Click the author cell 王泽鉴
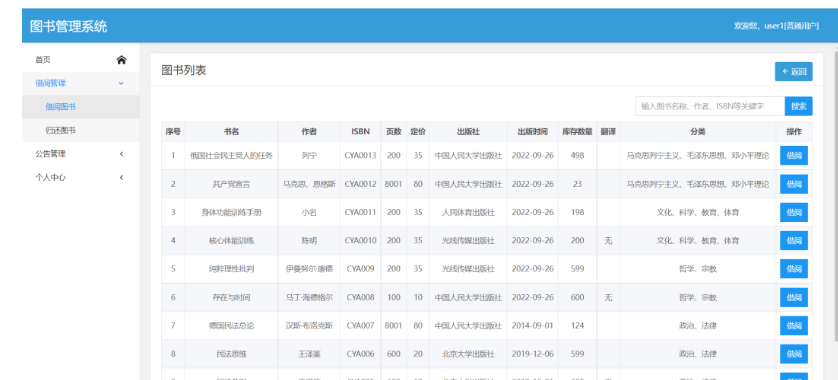Image resolution: width=838 pixels, height=380 pixels. point(309,354)
